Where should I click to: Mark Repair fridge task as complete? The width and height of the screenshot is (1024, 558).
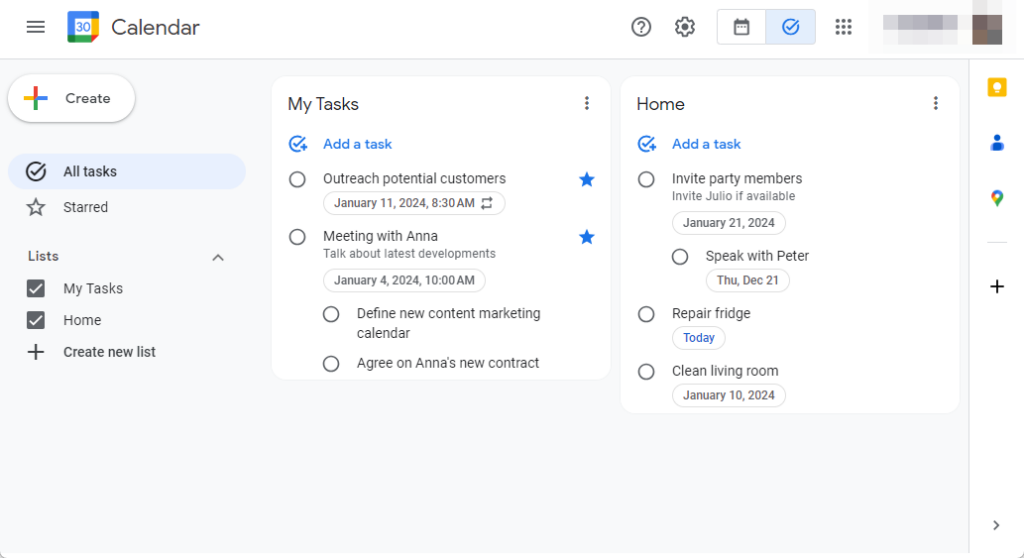647,314
